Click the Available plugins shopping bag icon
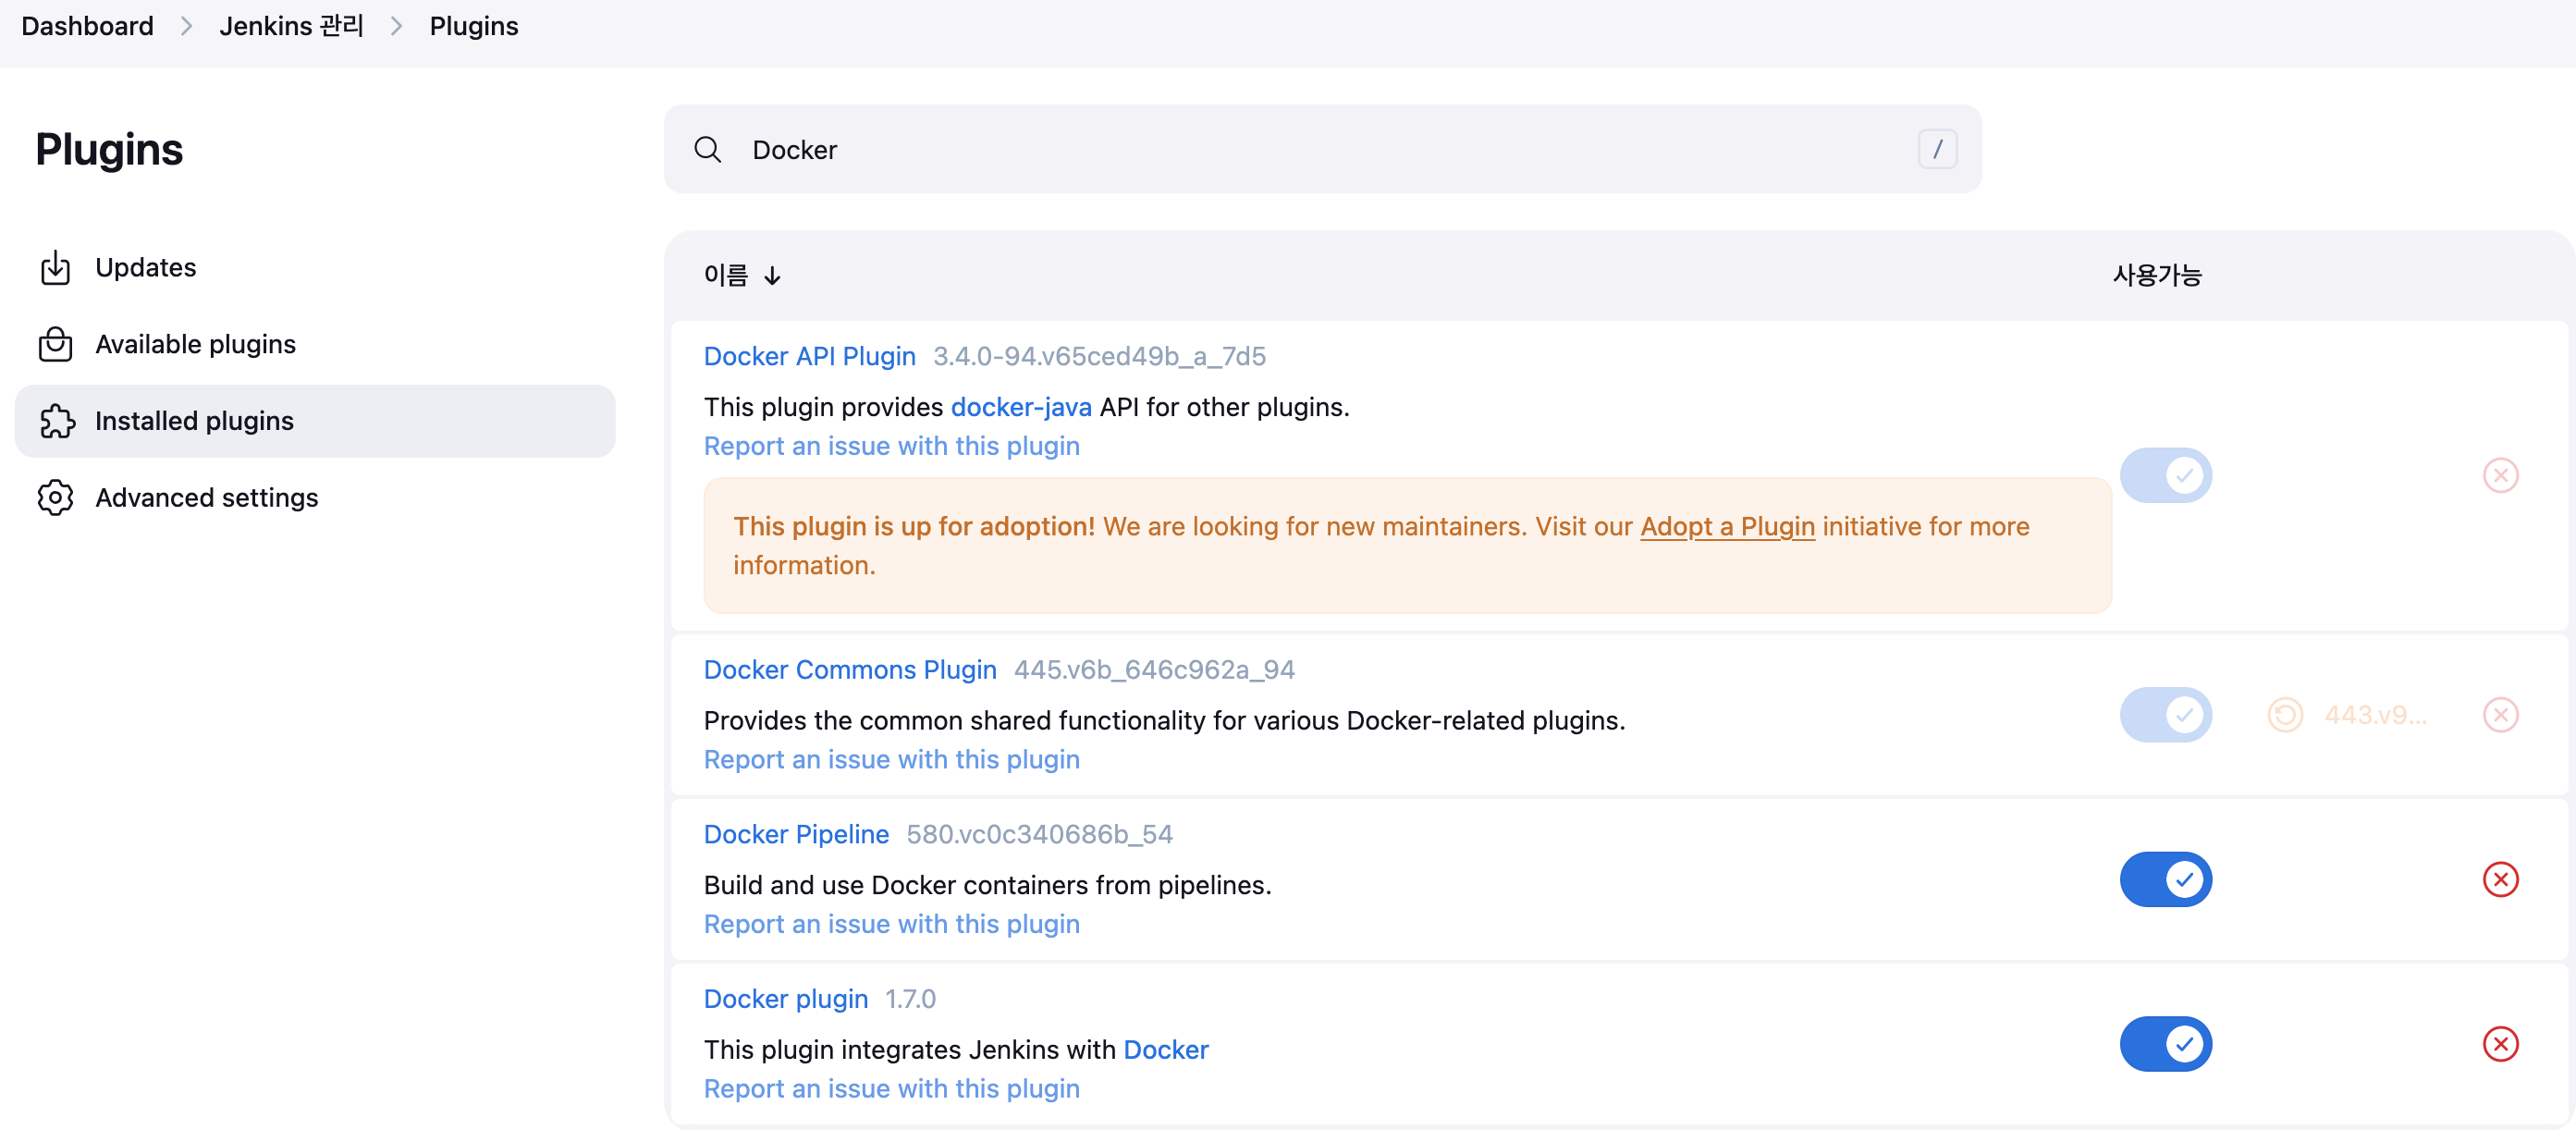 click(55, 344)
